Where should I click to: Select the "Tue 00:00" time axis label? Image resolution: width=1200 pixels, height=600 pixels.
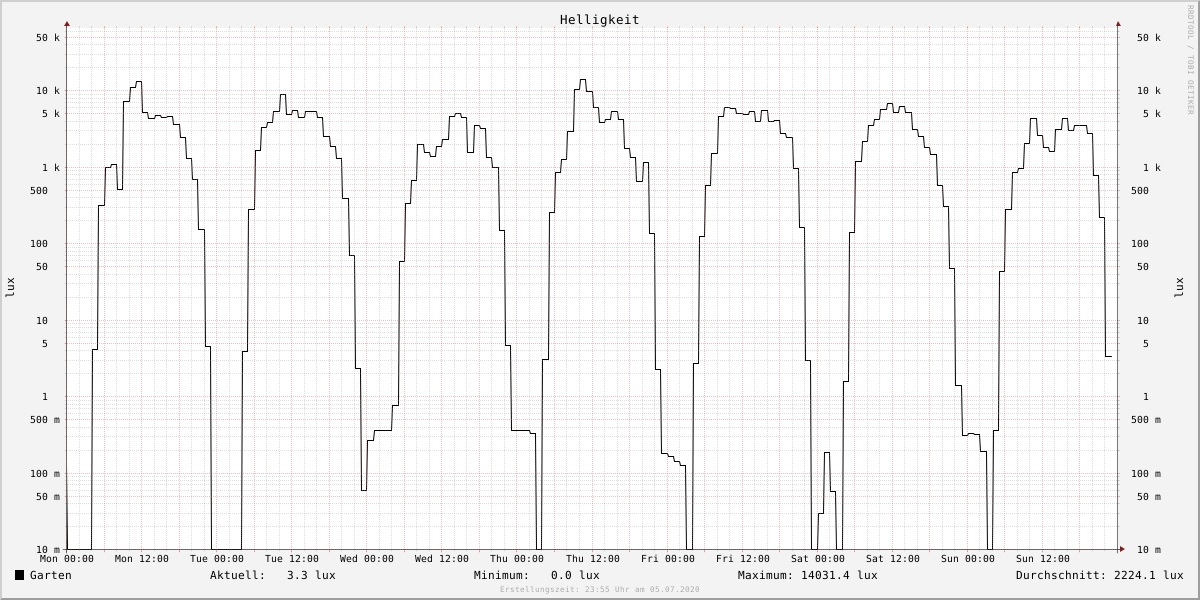point(217,559)
